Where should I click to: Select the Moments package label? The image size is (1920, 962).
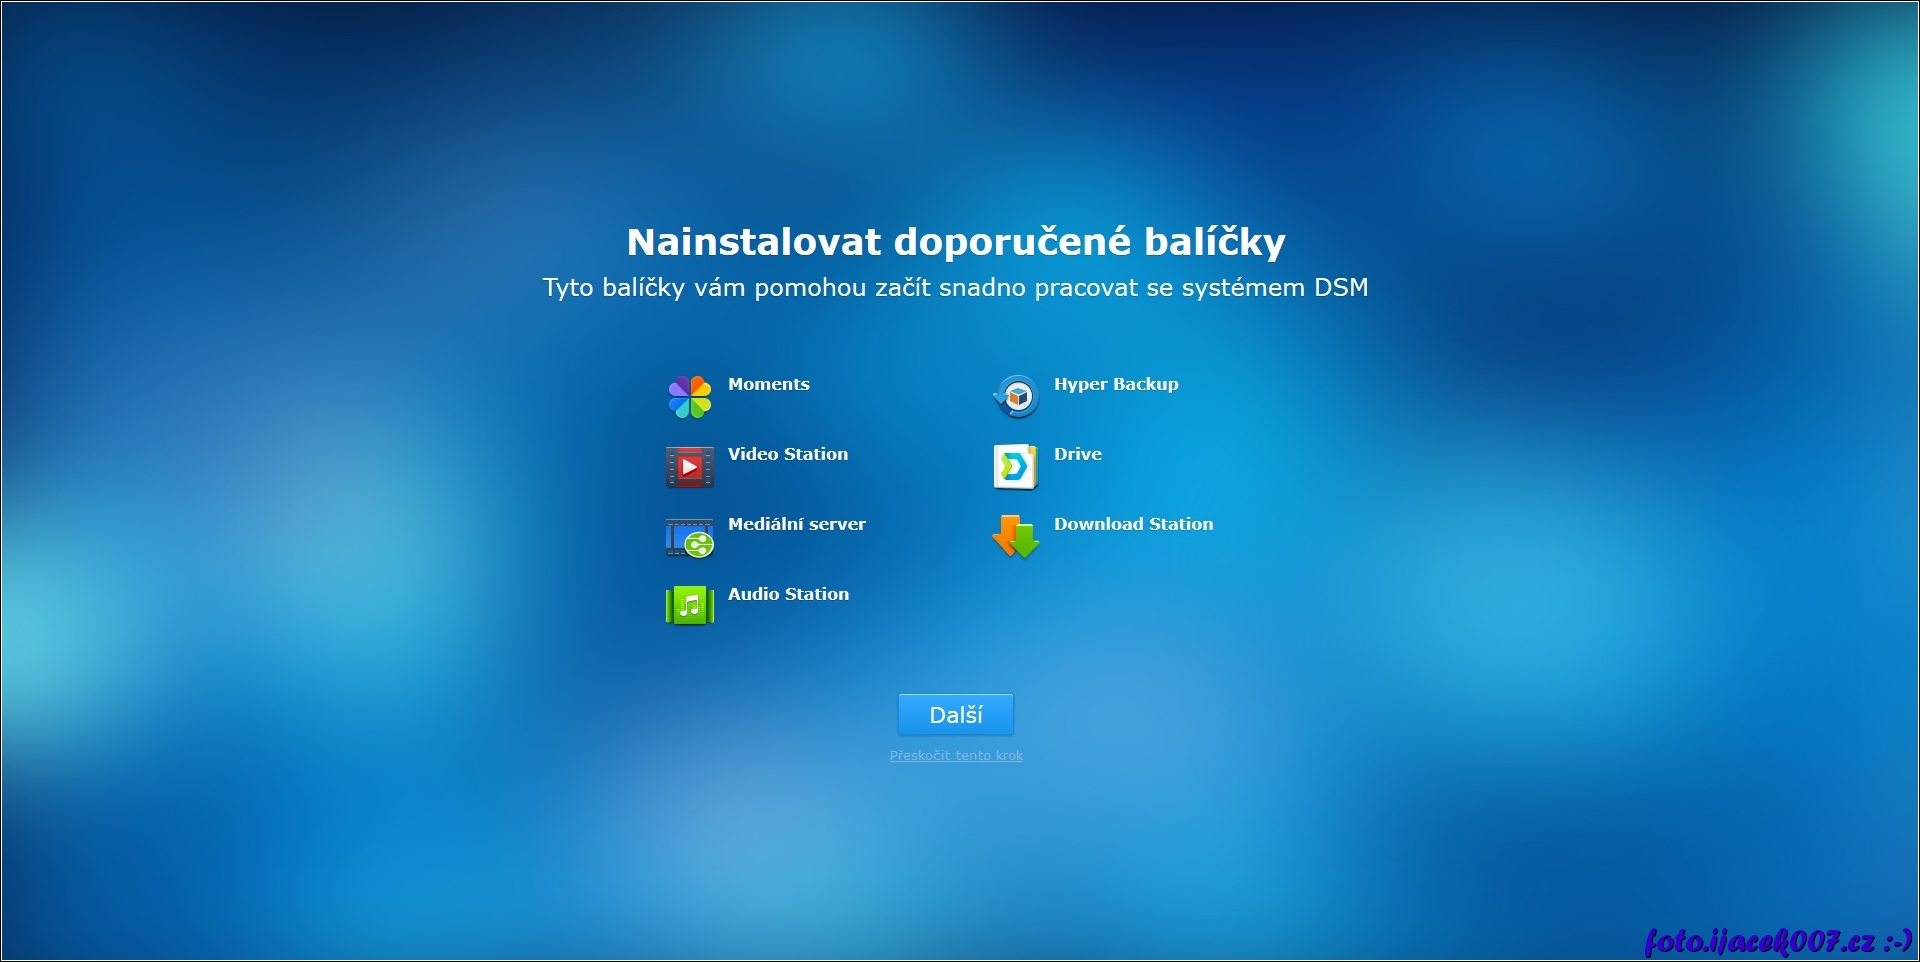click(x=768, y=384)
